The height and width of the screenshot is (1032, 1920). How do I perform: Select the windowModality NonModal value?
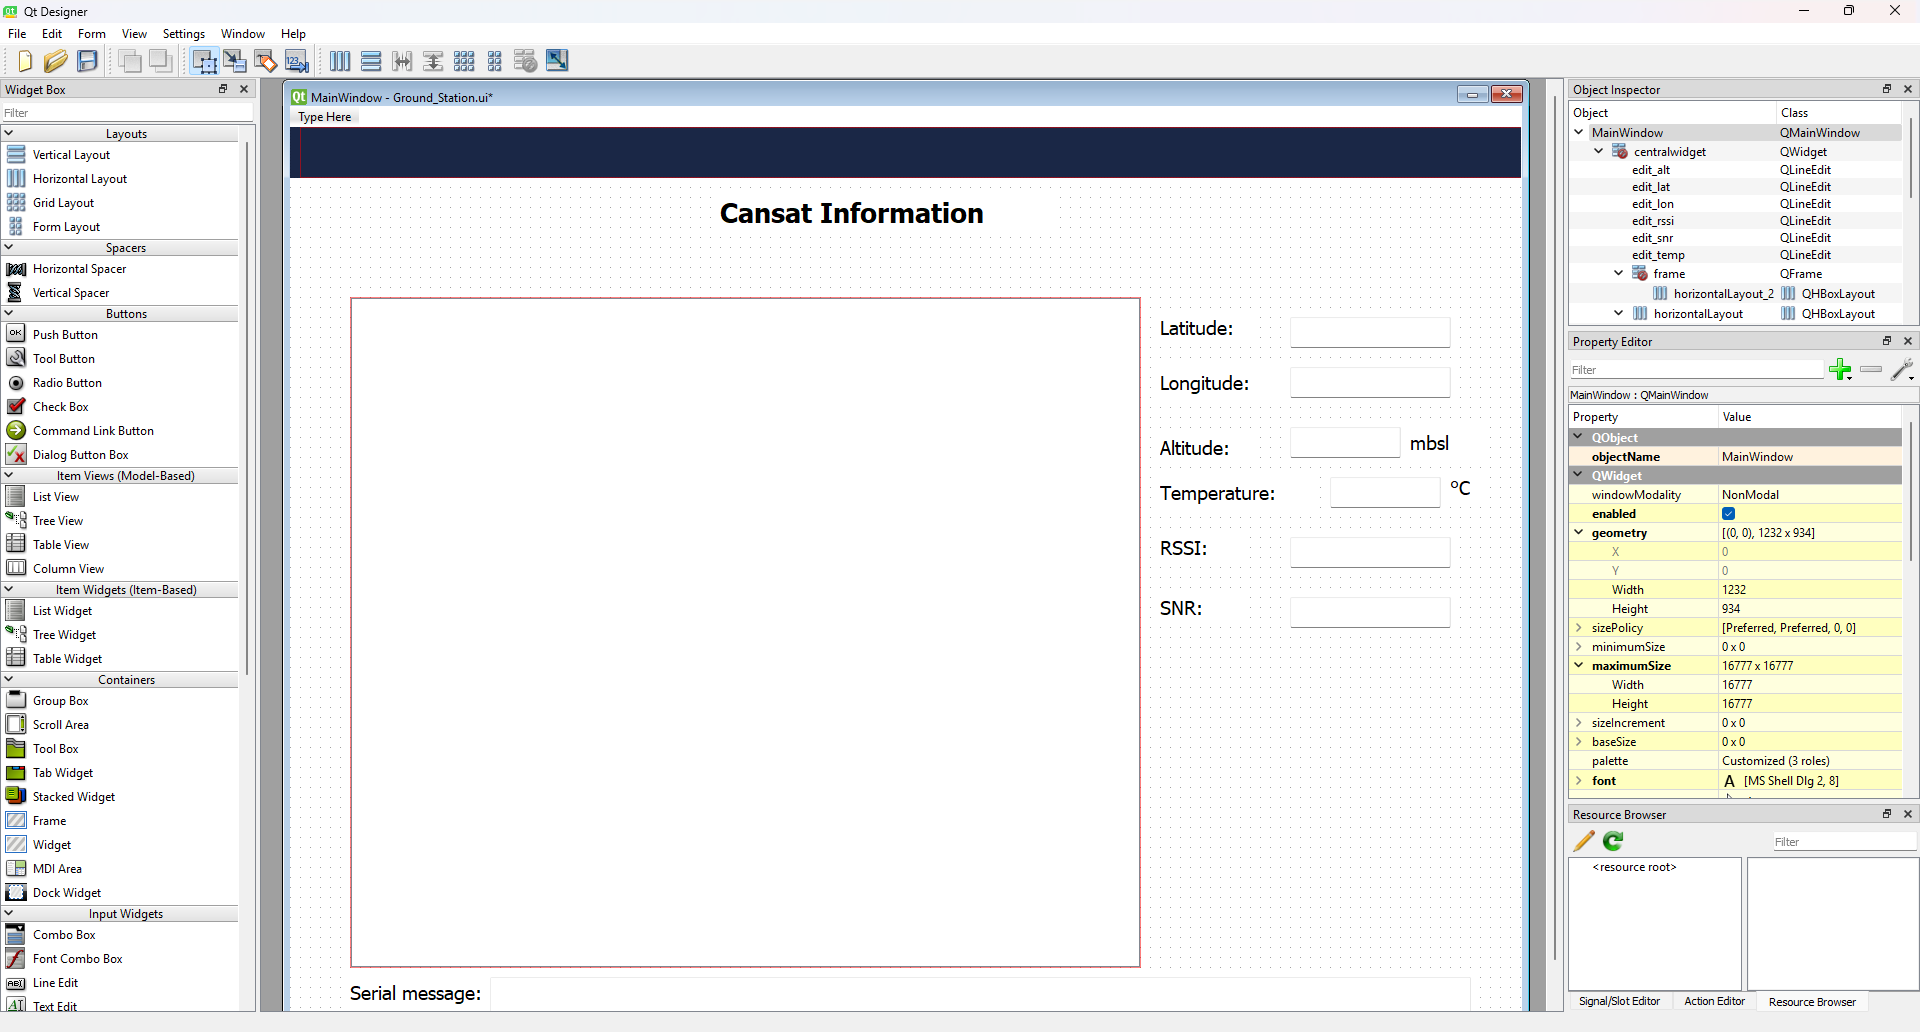click(x=1810, y=495)
